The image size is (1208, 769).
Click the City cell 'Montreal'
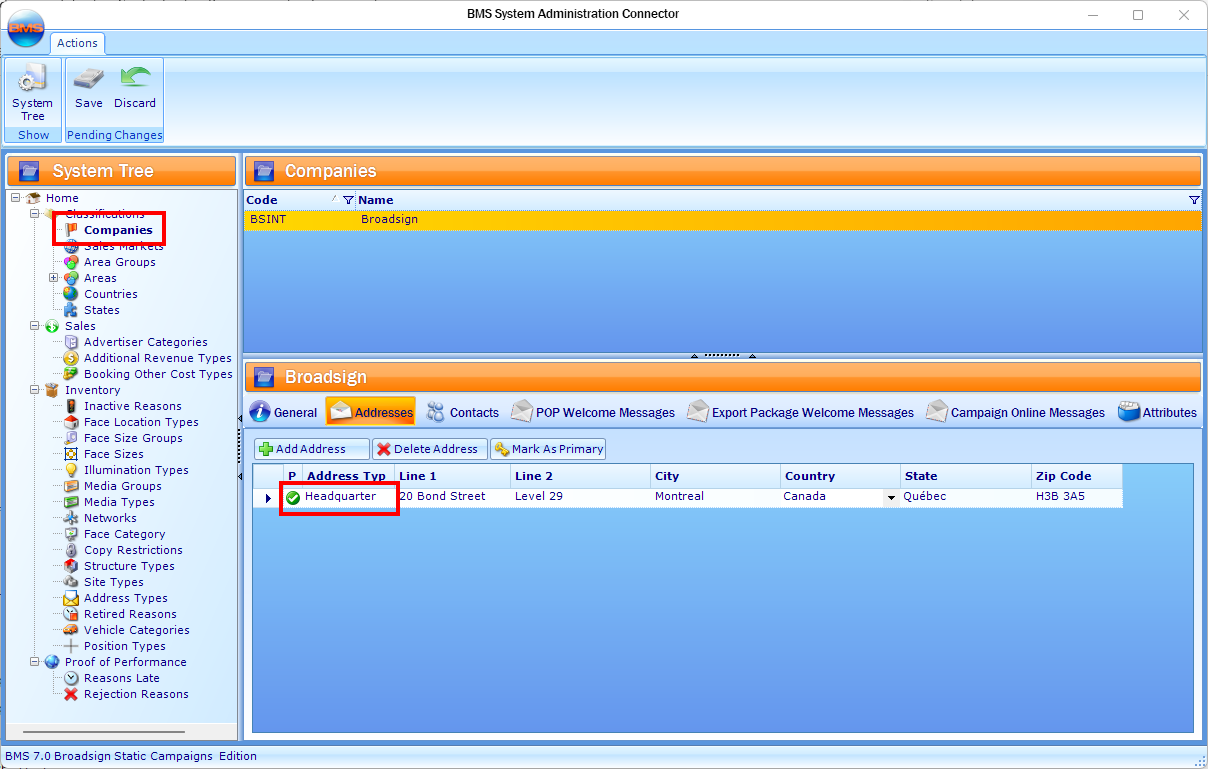pyautogui.click(x=715, y=497)
